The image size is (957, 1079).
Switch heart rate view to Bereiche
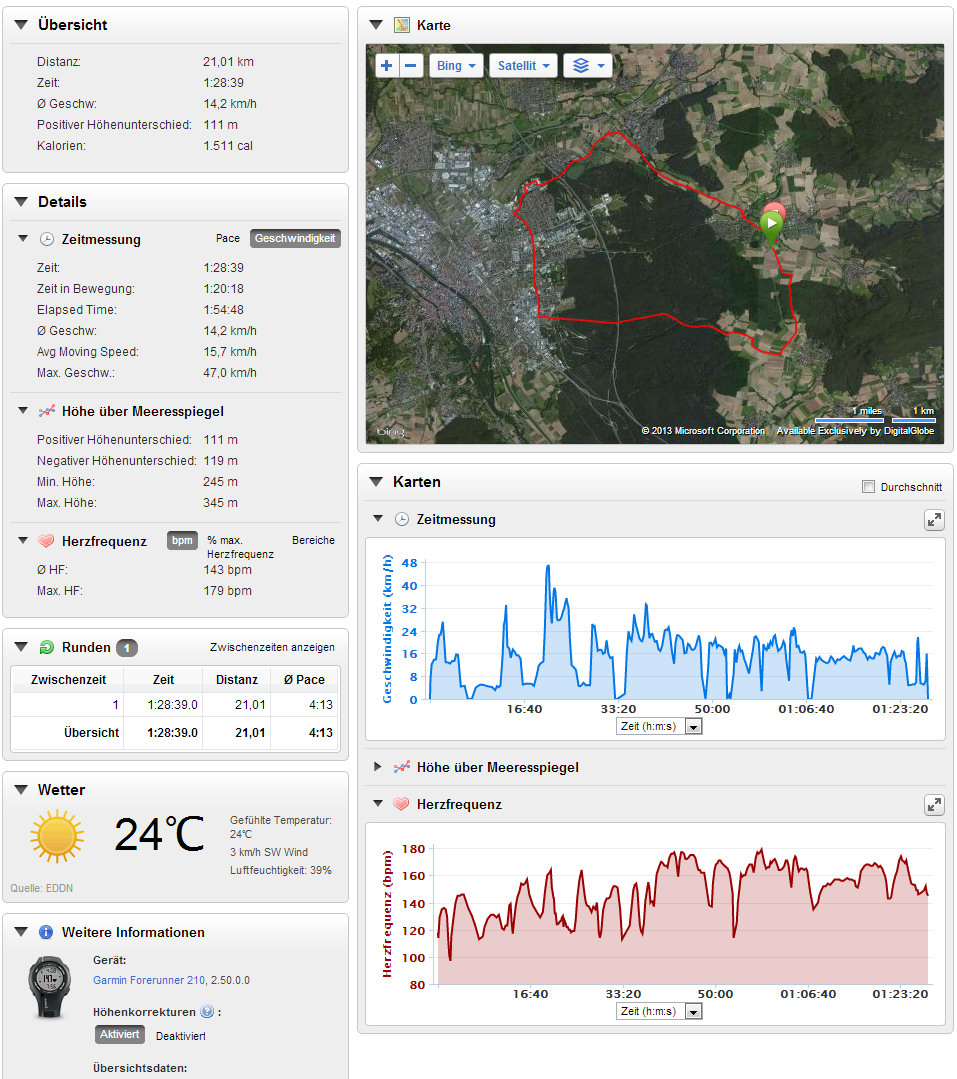point(313,540)
